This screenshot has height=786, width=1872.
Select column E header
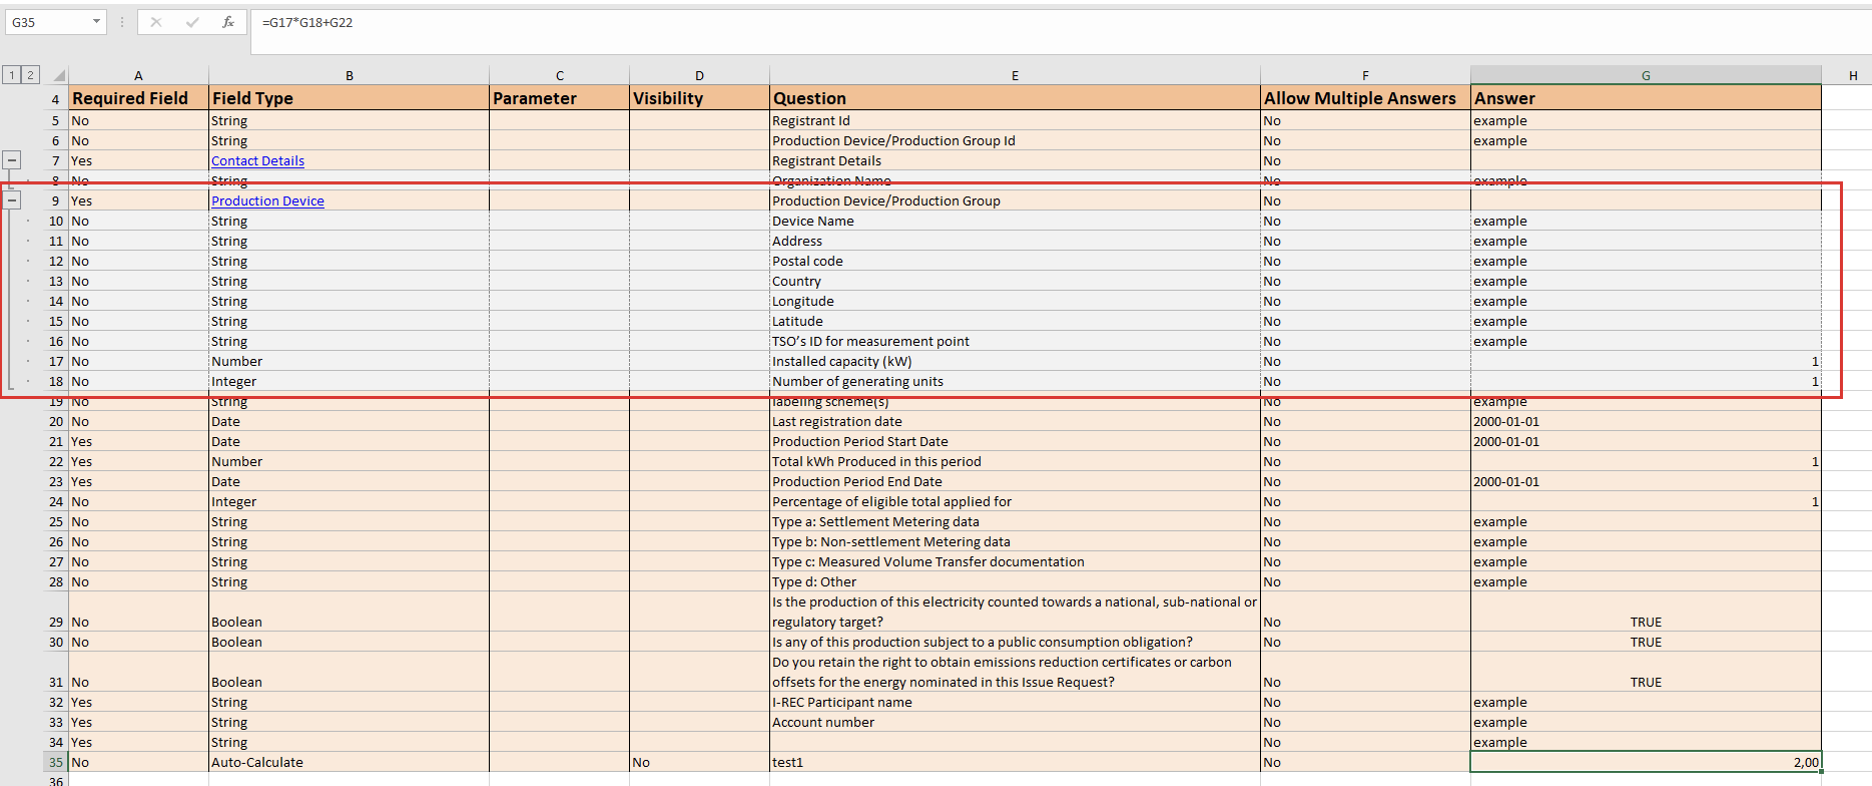(1014, 75)
